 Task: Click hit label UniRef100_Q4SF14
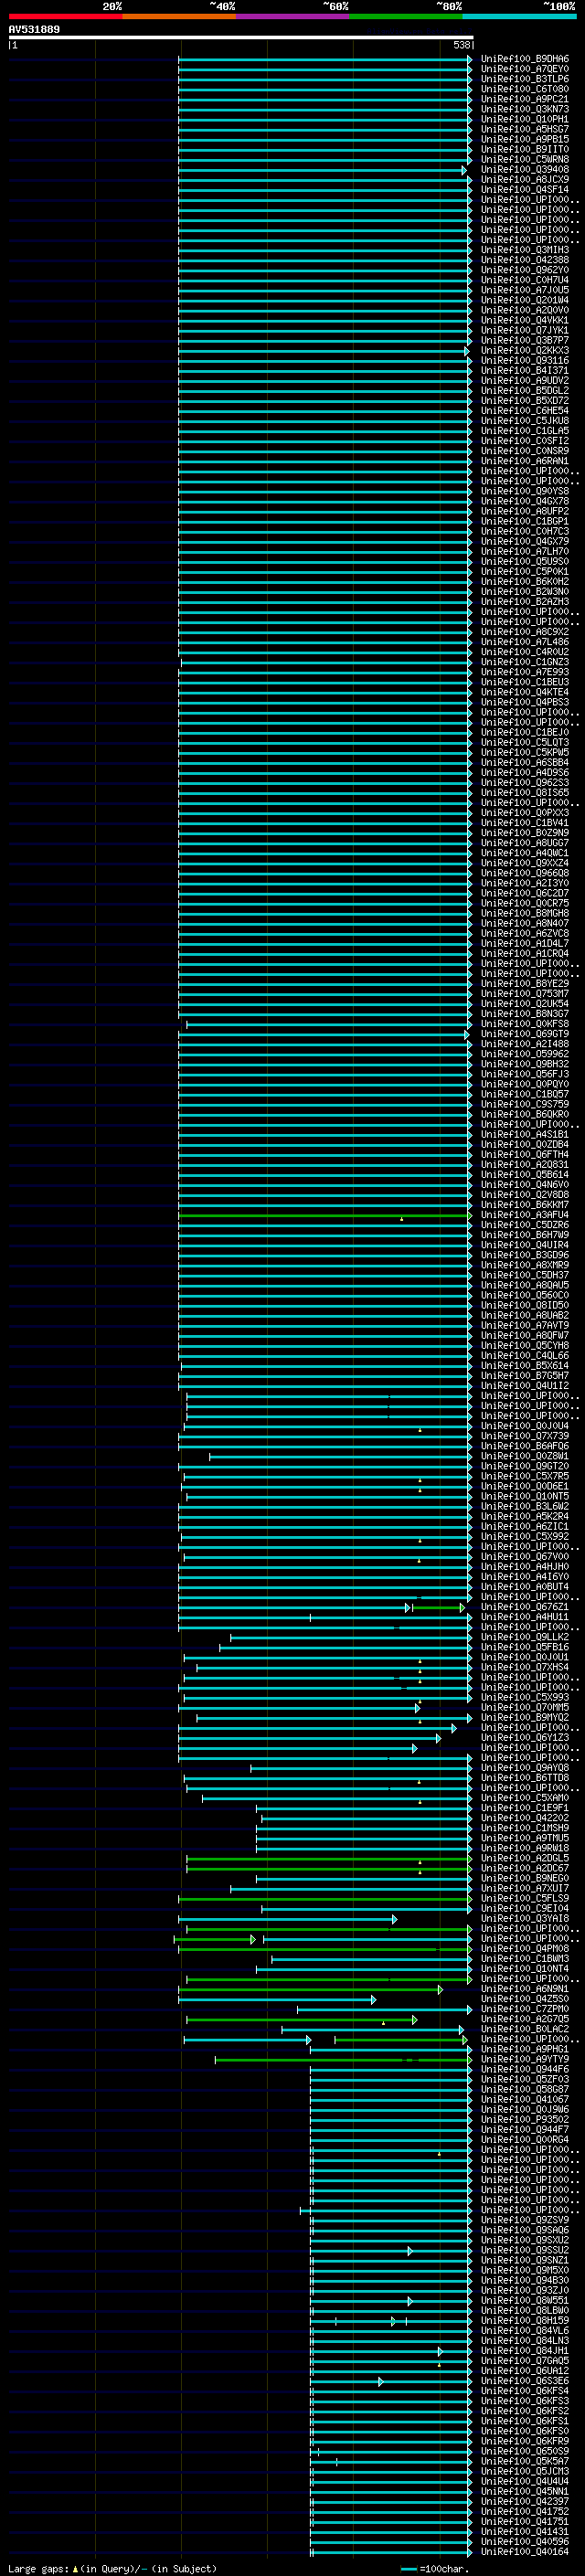coord(524,190)
